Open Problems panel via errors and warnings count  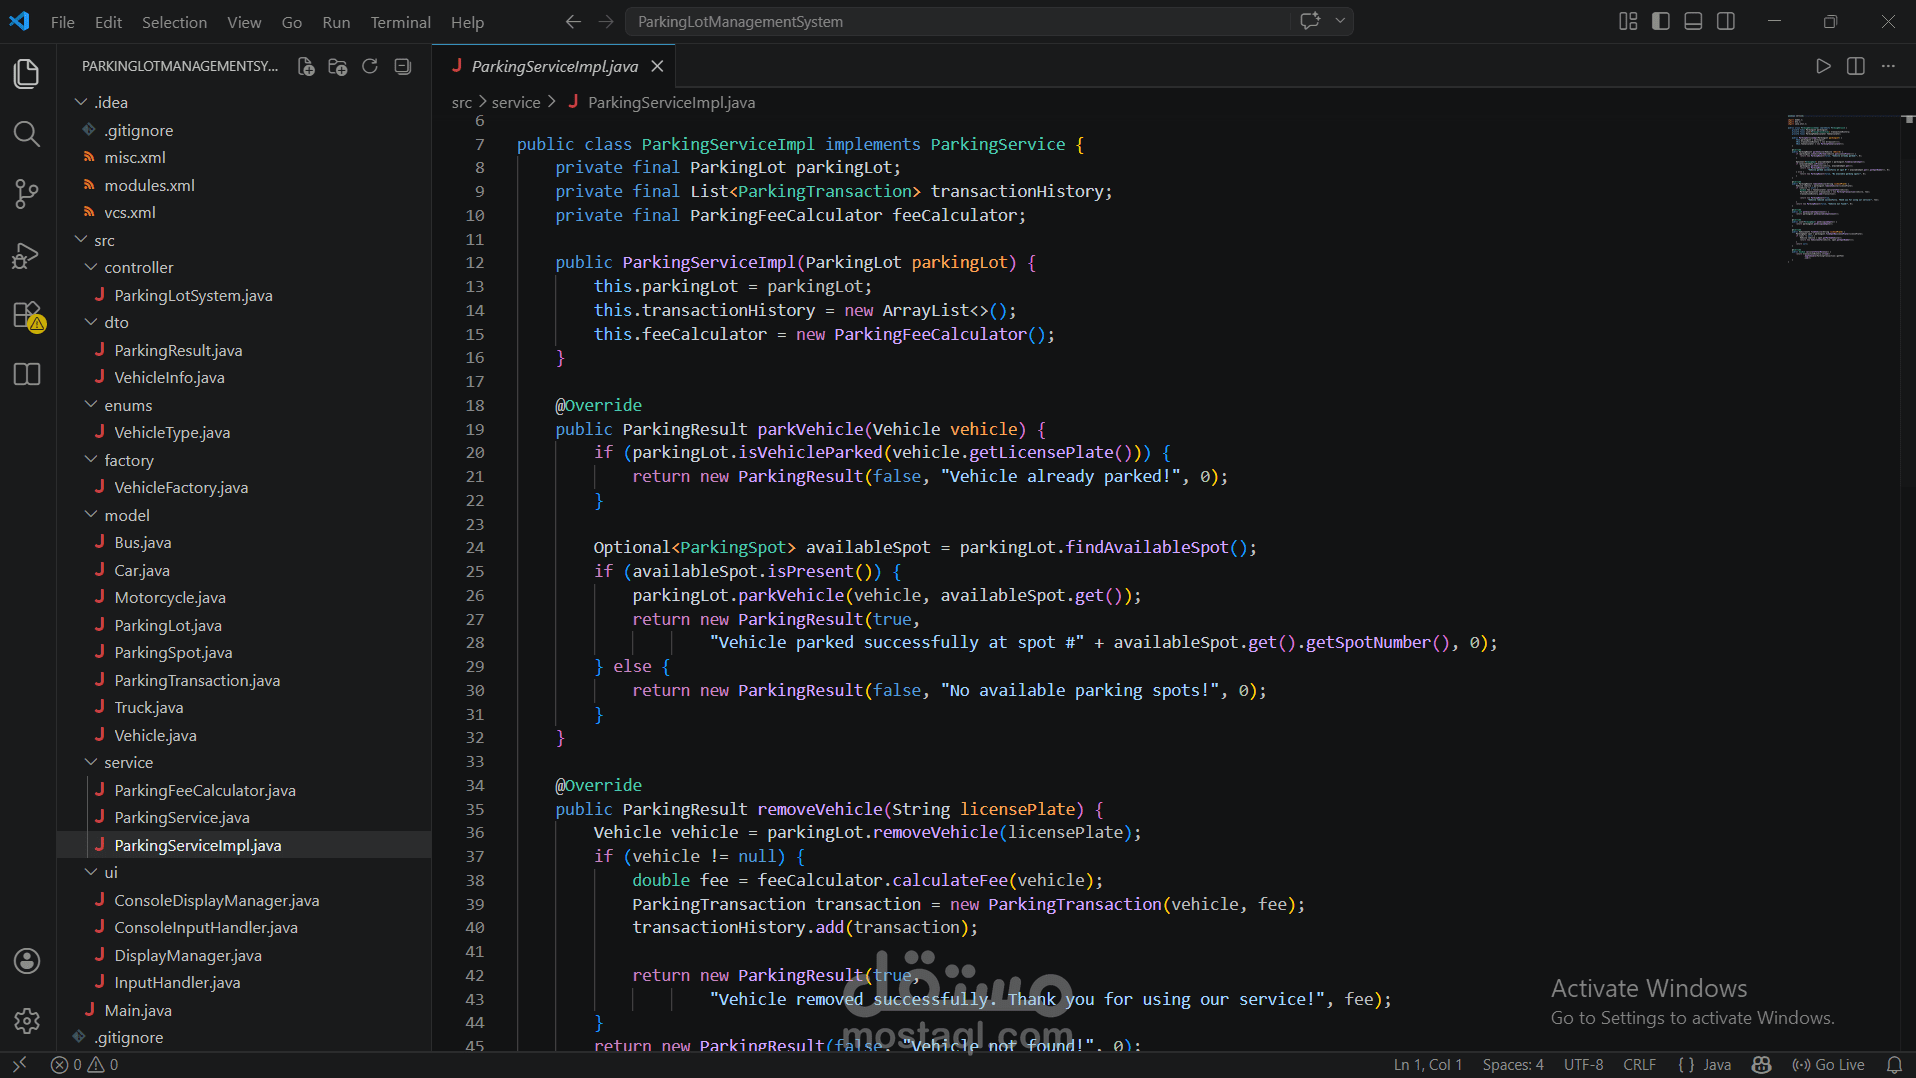tap(85, 1065)
